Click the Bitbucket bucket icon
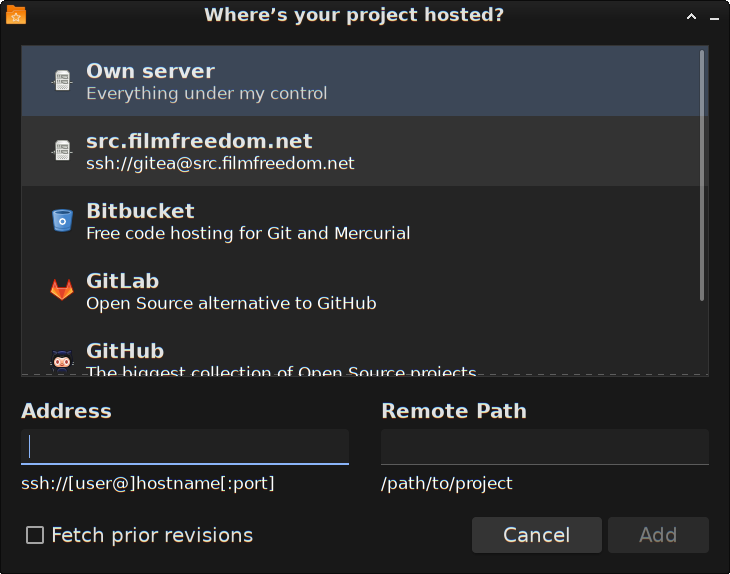The height and width of the screenshot is (574, 730). click(62, 221)
